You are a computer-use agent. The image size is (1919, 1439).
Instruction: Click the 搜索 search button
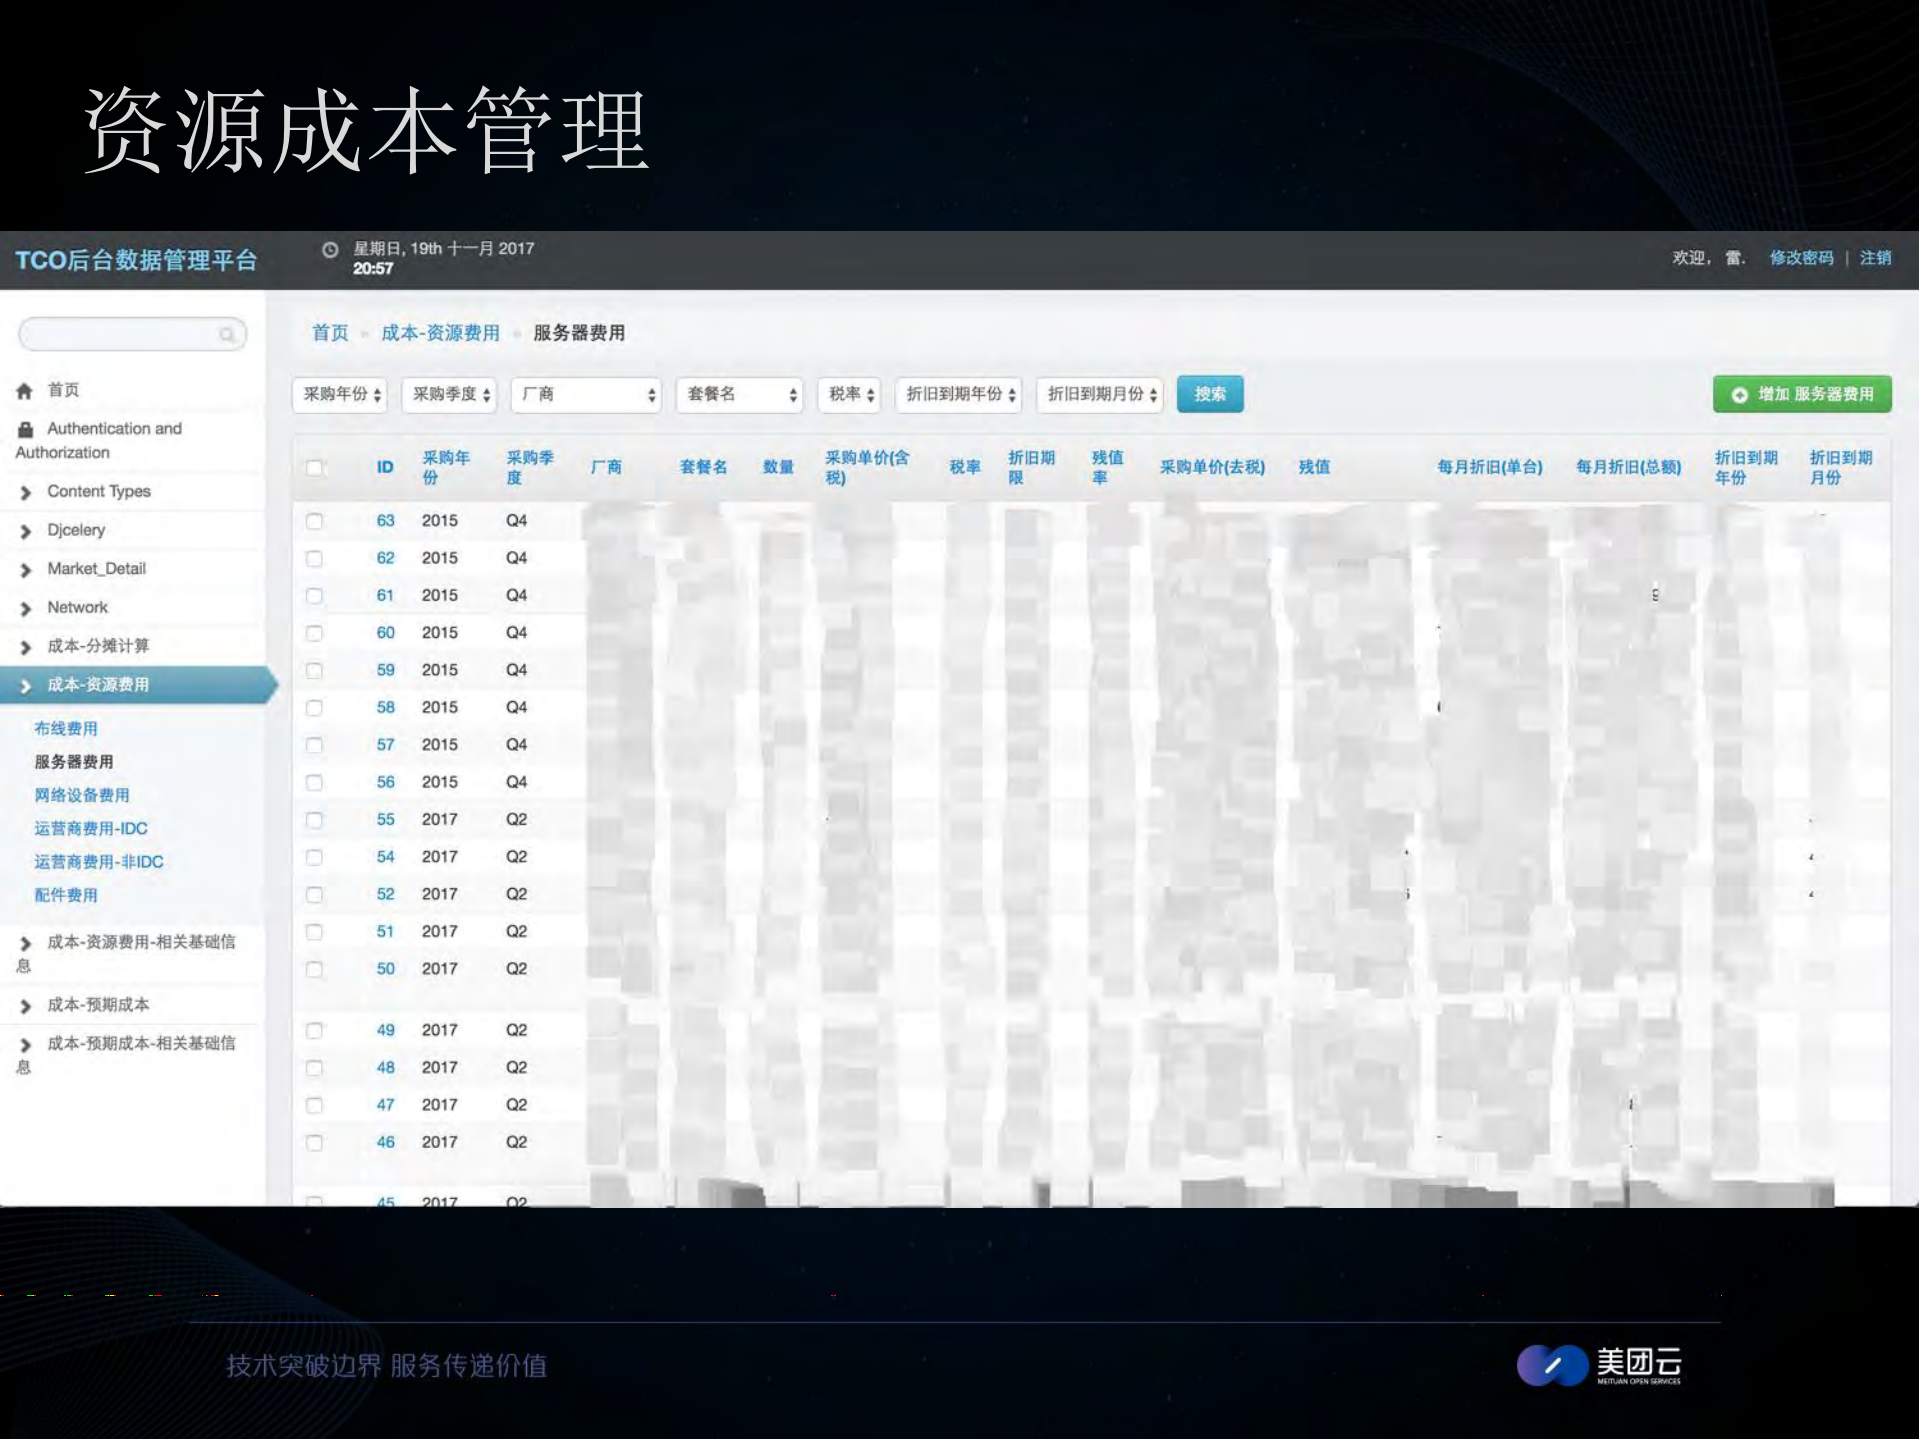1210,393
